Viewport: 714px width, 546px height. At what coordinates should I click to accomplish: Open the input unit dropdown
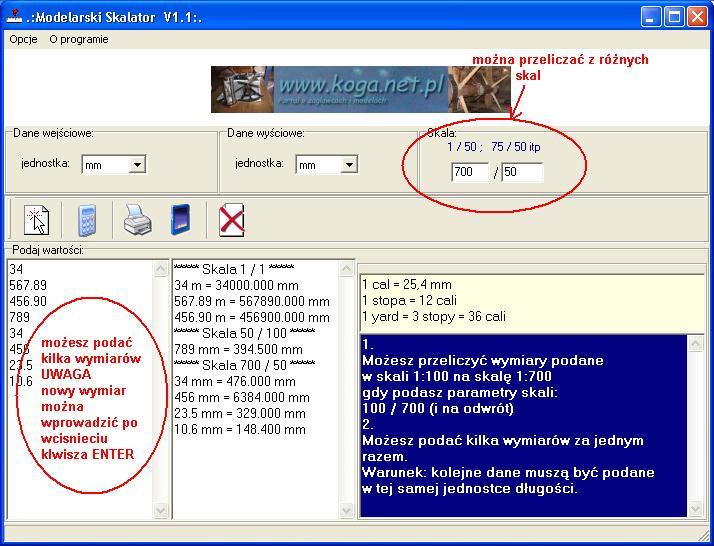point(138,165)
